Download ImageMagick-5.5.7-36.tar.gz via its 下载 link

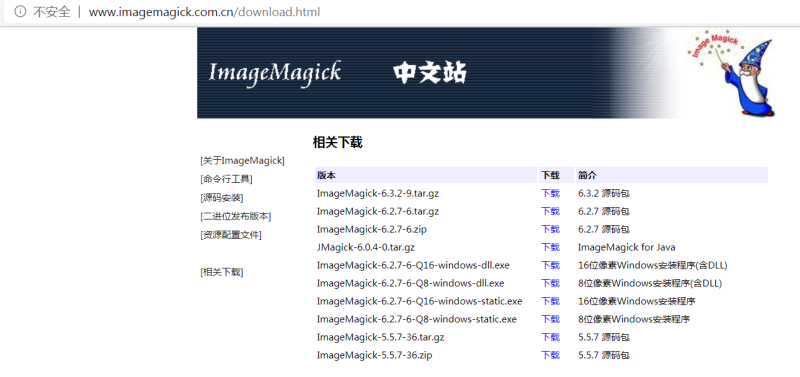pos(551,337)
